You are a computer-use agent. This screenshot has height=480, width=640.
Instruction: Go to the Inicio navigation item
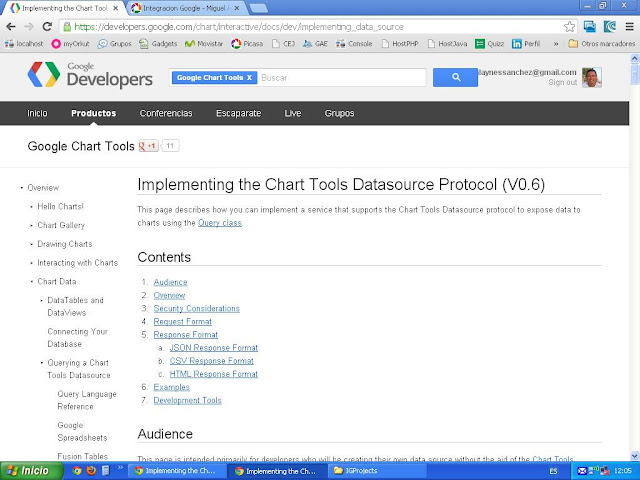point(37,113)
